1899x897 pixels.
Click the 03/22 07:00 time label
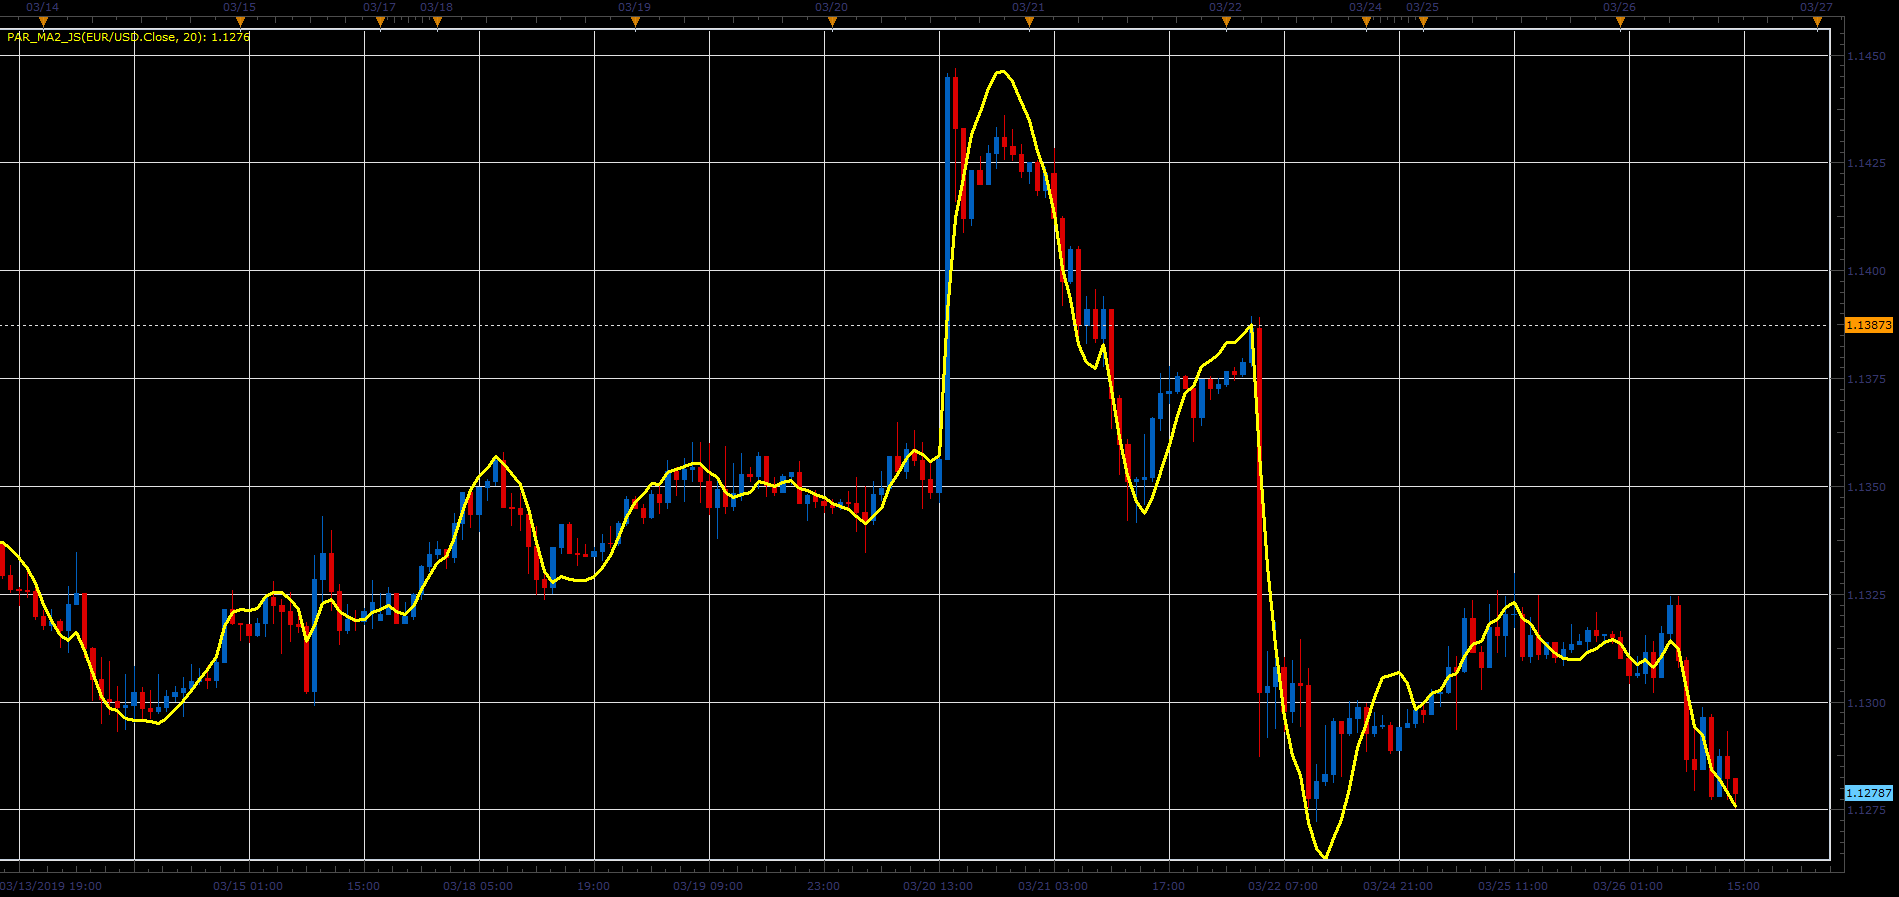tap(1283, 886)
